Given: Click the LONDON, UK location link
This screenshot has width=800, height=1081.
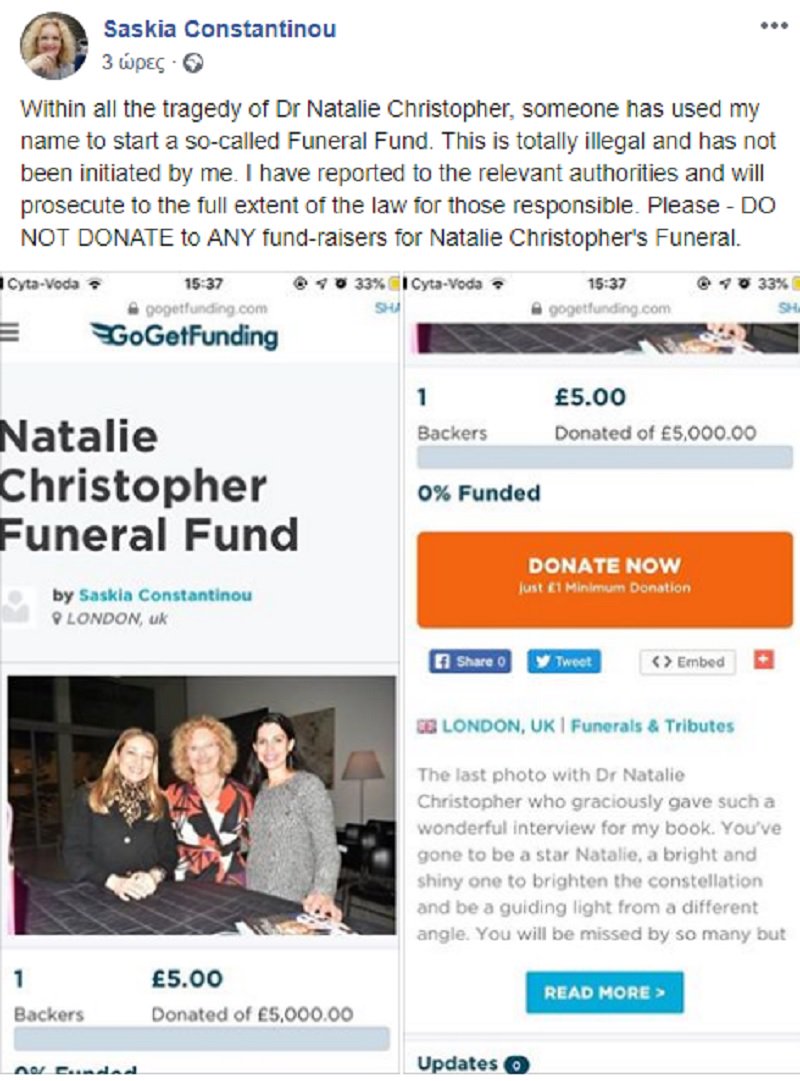Looking at the screenshot, I should point(498,726).
